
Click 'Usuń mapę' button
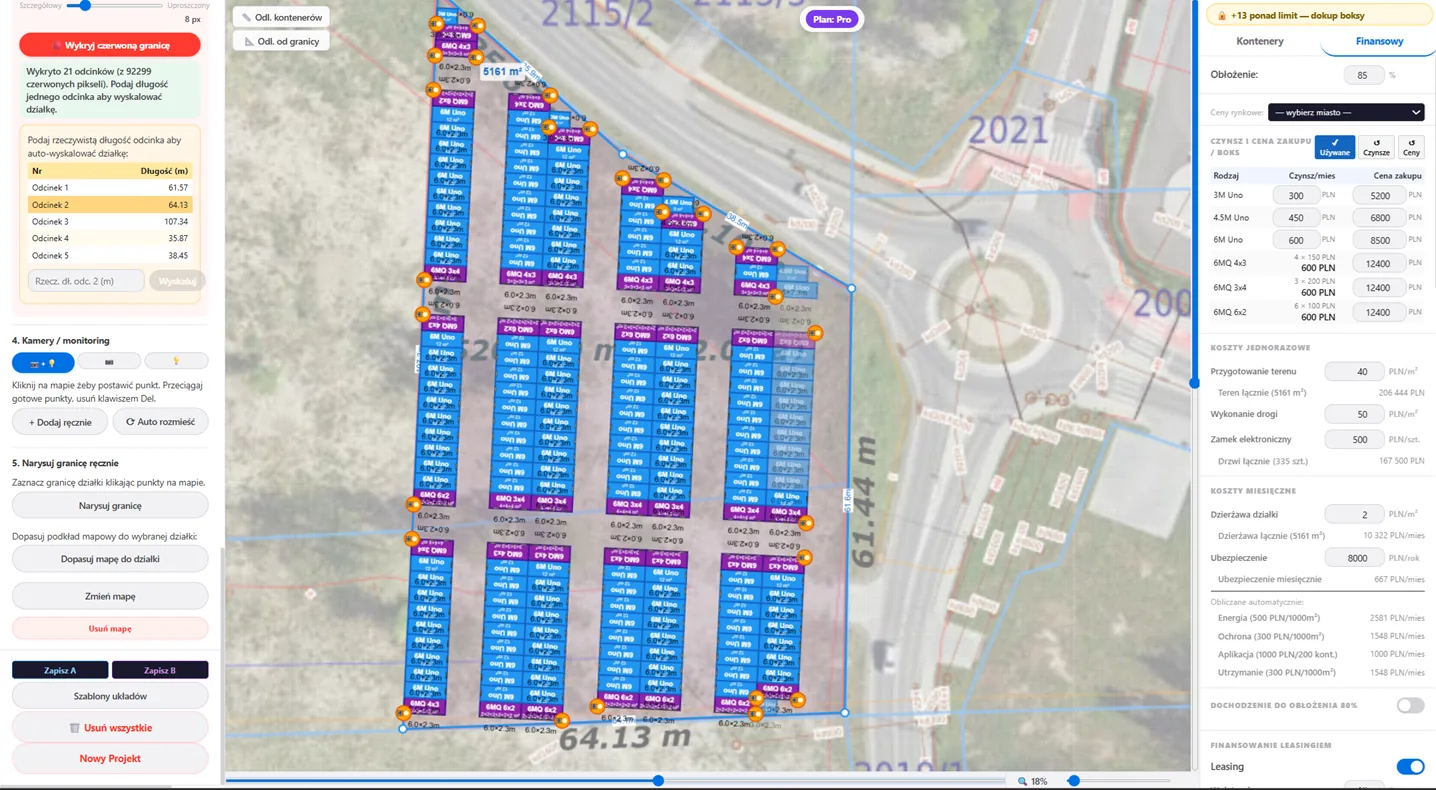click(110, 629)
